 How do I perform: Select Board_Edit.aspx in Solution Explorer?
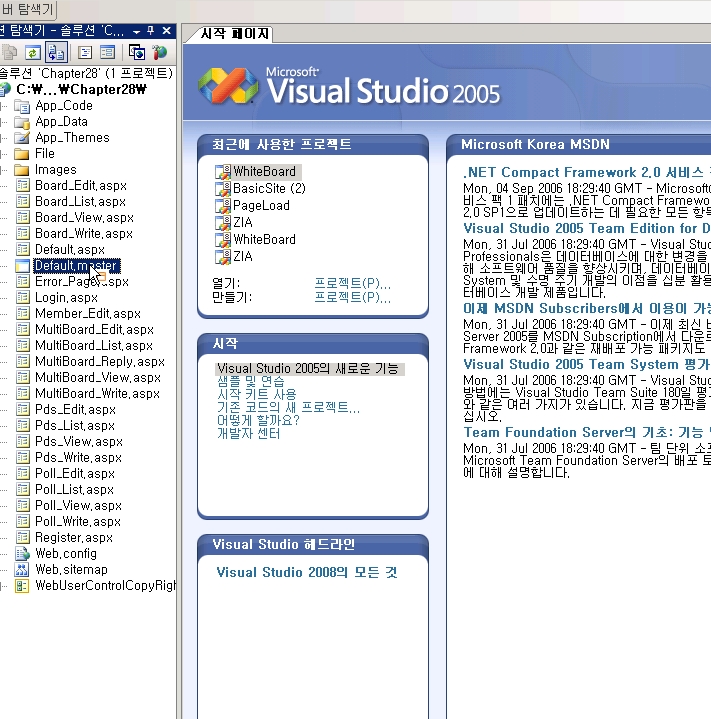[81, 186]
